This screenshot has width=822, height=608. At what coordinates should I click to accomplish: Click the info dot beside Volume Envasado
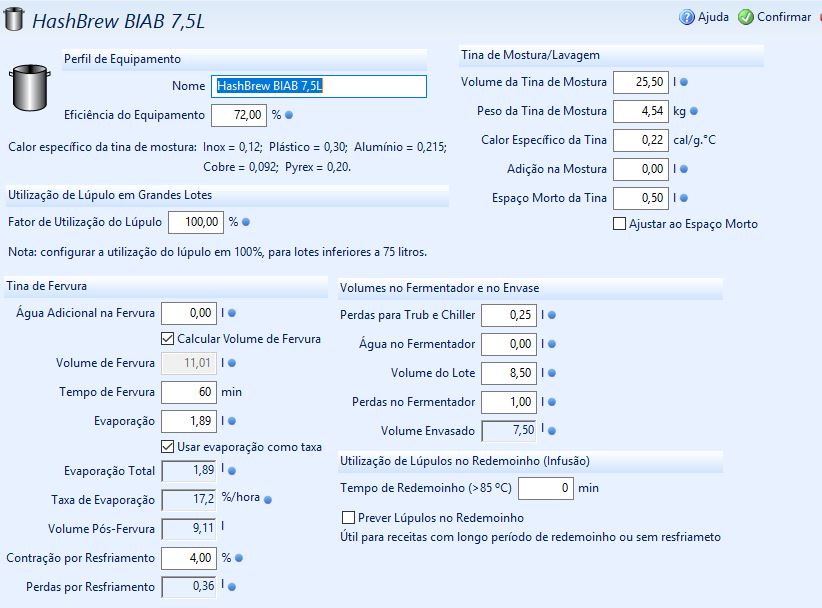(x=552, y=431)
